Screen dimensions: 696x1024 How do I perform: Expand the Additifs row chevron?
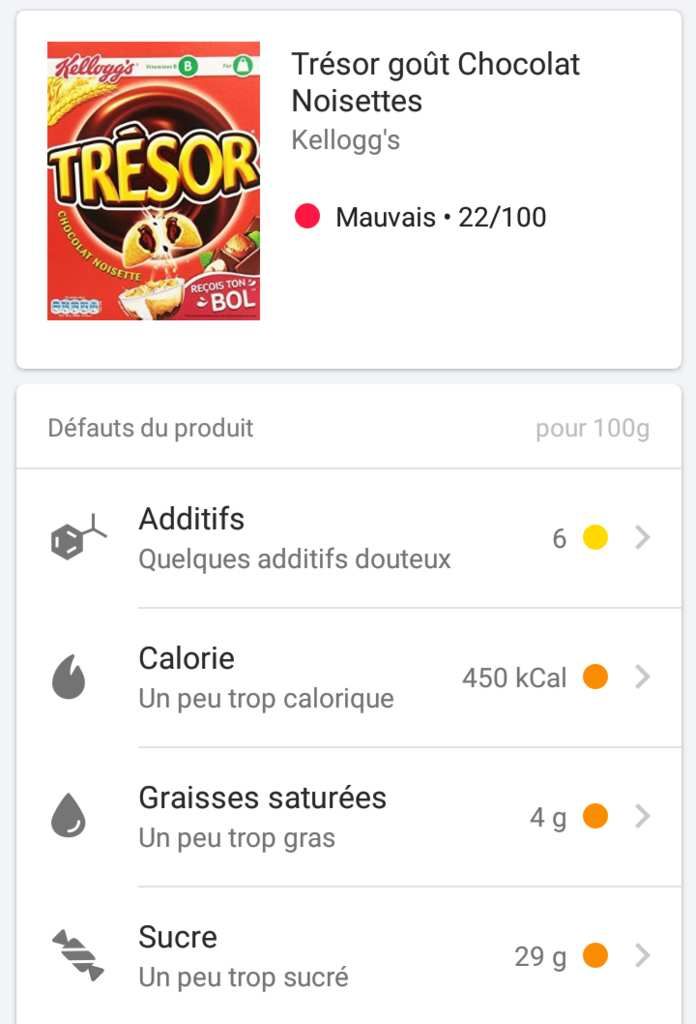point(642,537)
